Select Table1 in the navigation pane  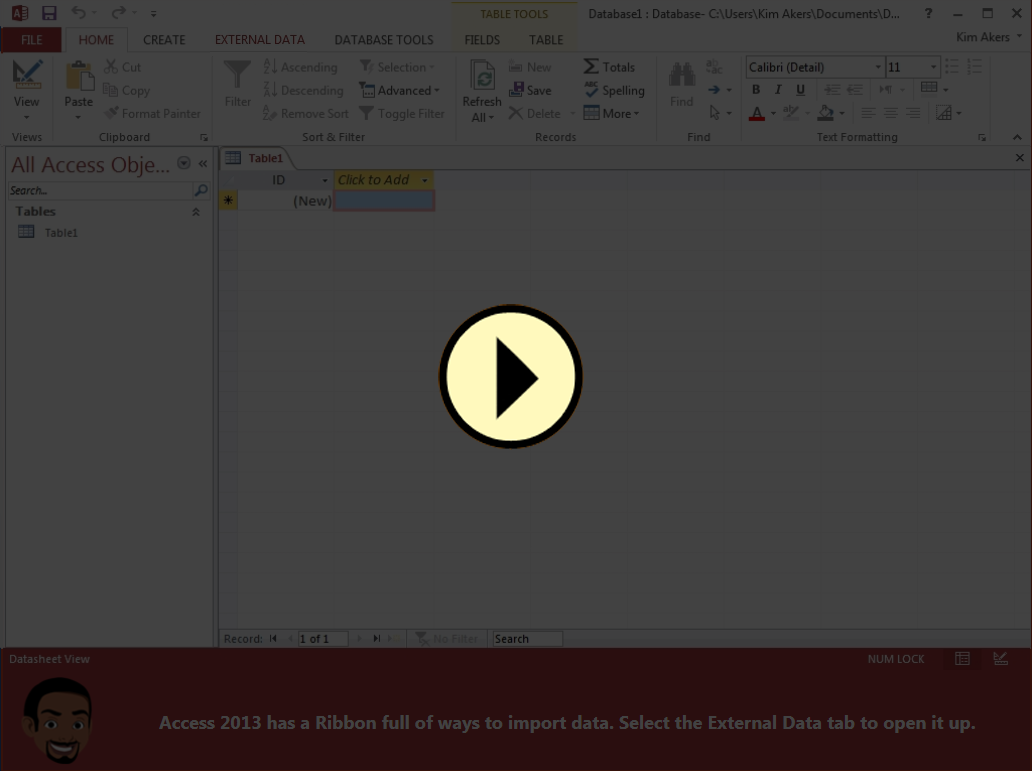pos(61,232)
